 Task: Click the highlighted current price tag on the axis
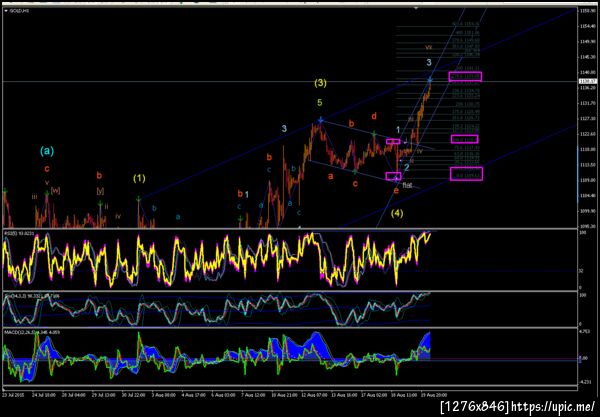588,81
